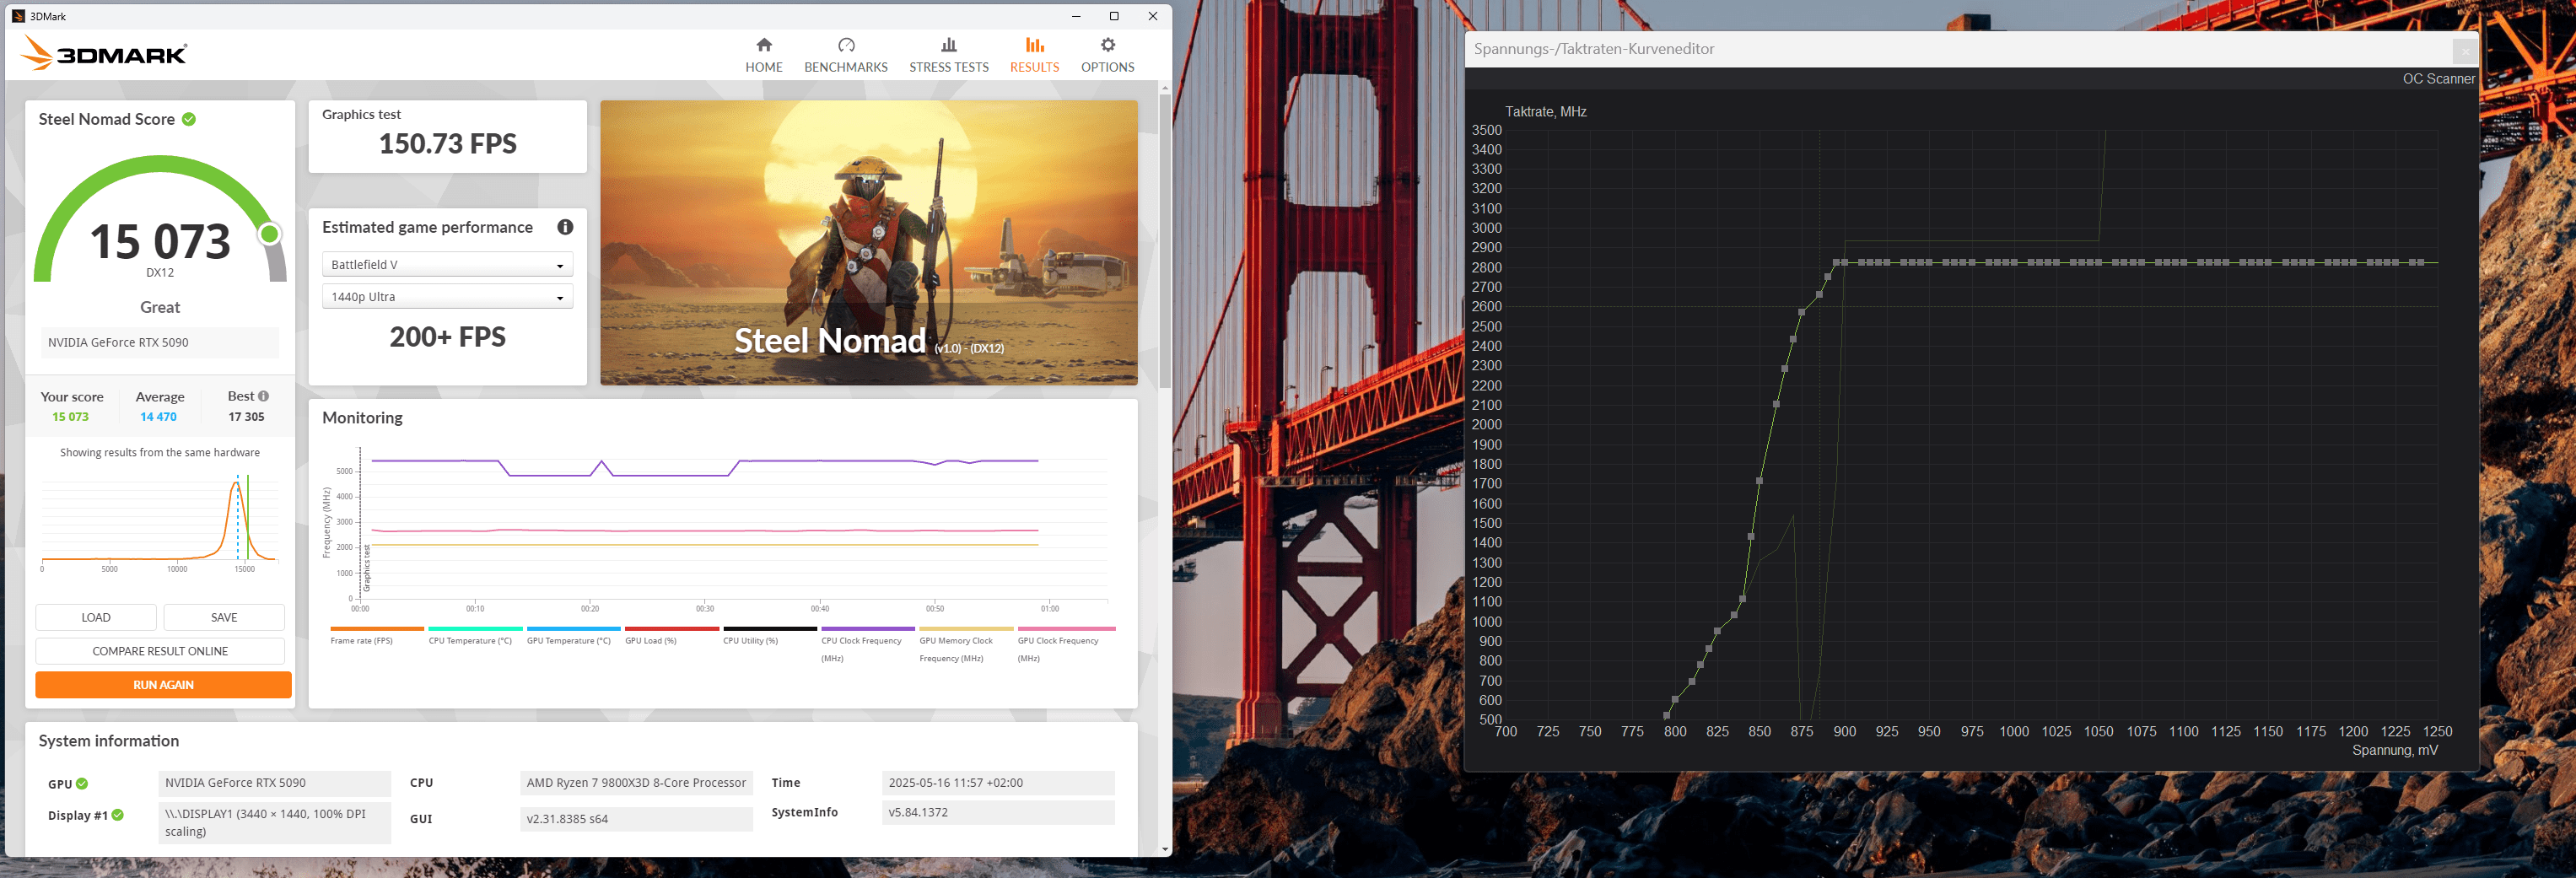Click the lowest curve point near 800 mV
2576x878 pixels.
tap(1667, 715)
